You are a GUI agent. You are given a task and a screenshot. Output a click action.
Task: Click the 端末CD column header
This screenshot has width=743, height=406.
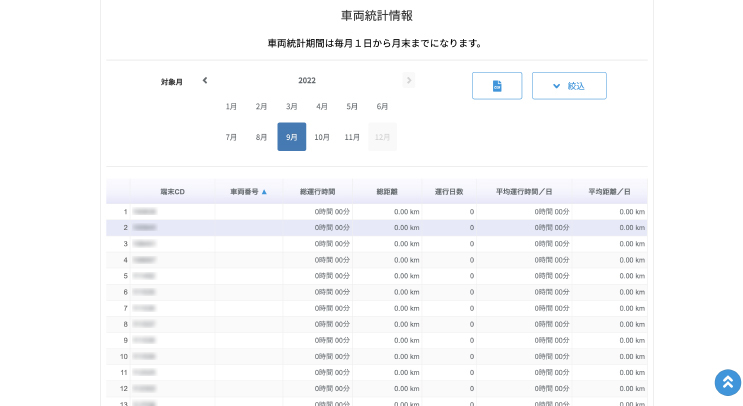[172, 191]
